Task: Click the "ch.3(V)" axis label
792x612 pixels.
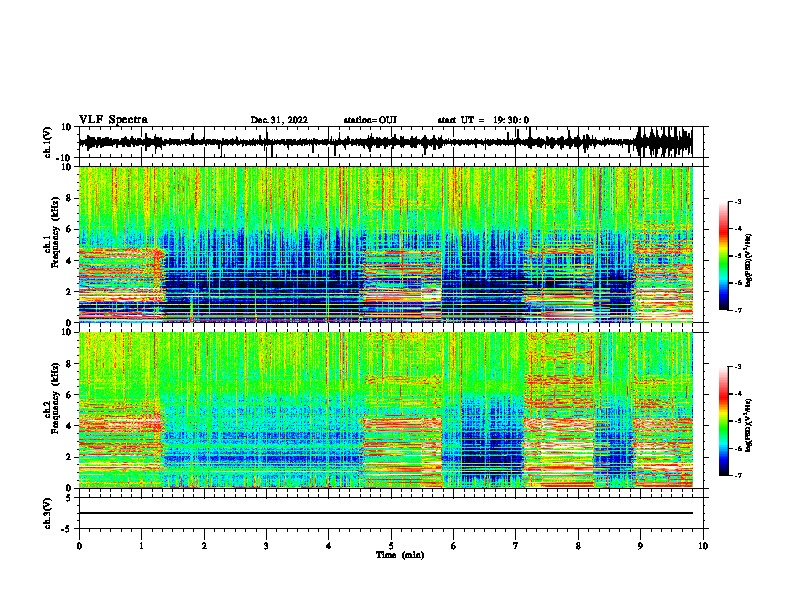Action: point(48,513)
